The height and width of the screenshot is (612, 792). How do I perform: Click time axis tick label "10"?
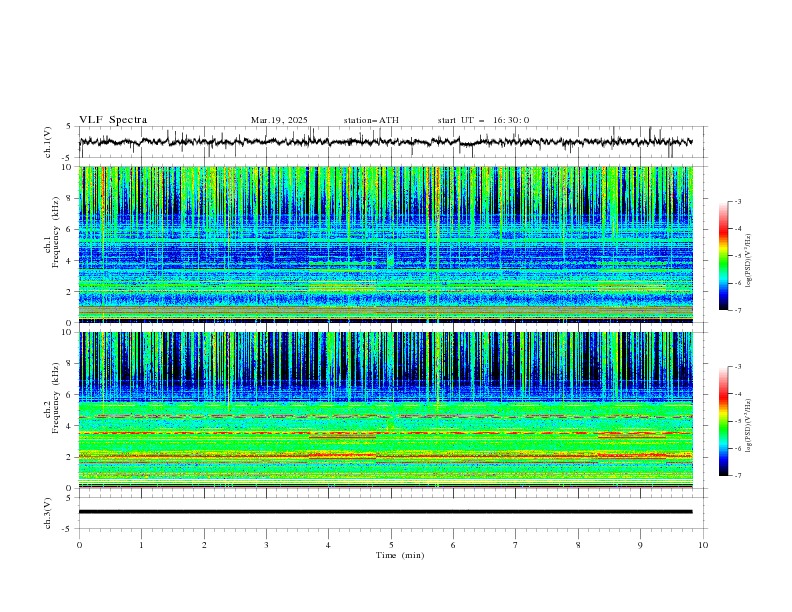pos(703,545)
